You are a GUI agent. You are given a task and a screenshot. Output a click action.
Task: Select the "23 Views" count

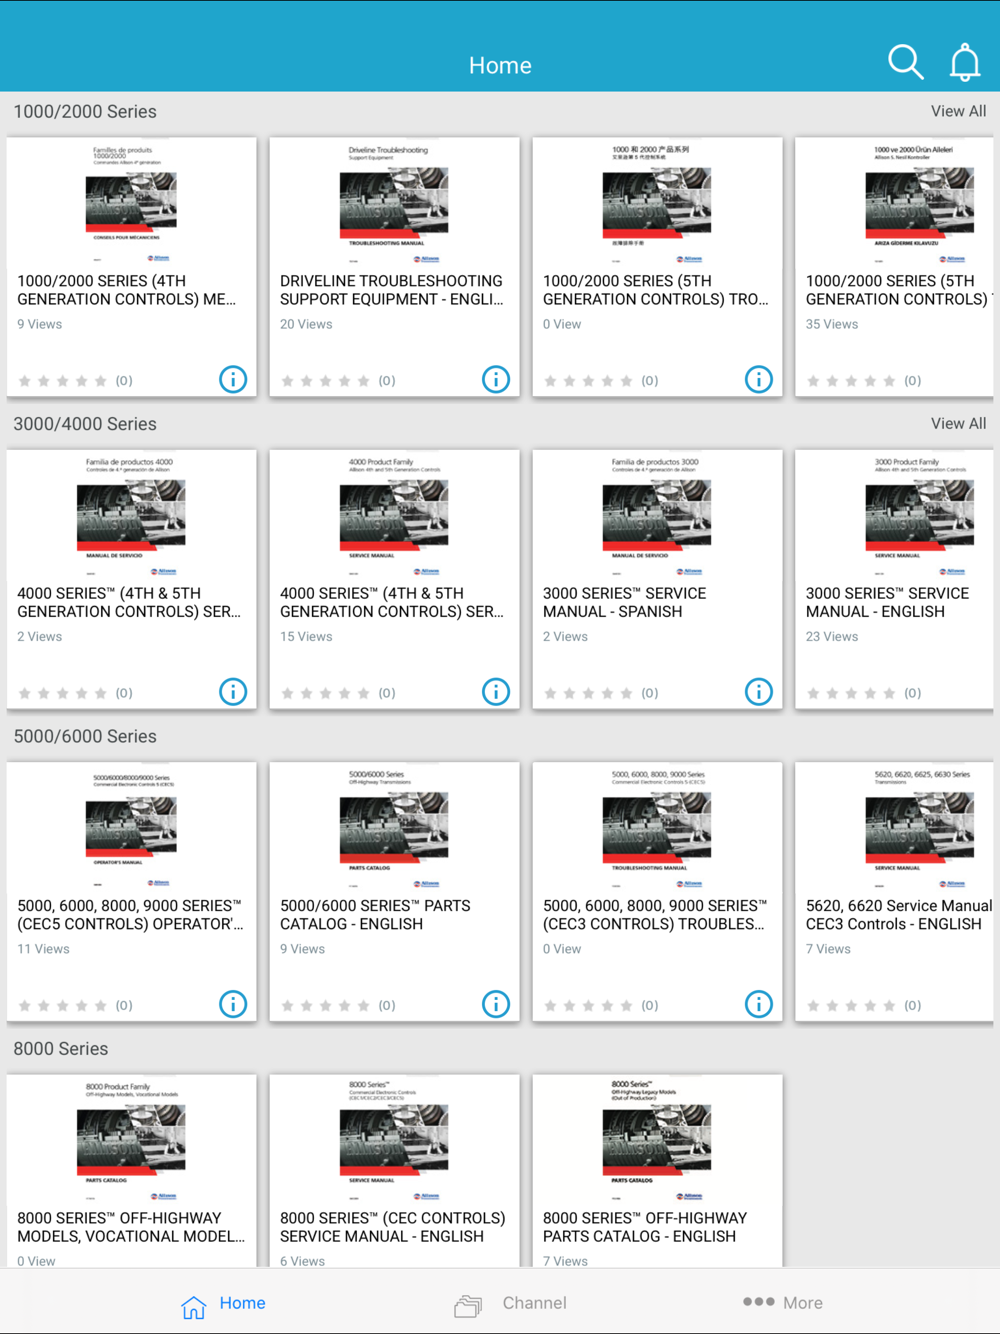(x=832, y=636)
